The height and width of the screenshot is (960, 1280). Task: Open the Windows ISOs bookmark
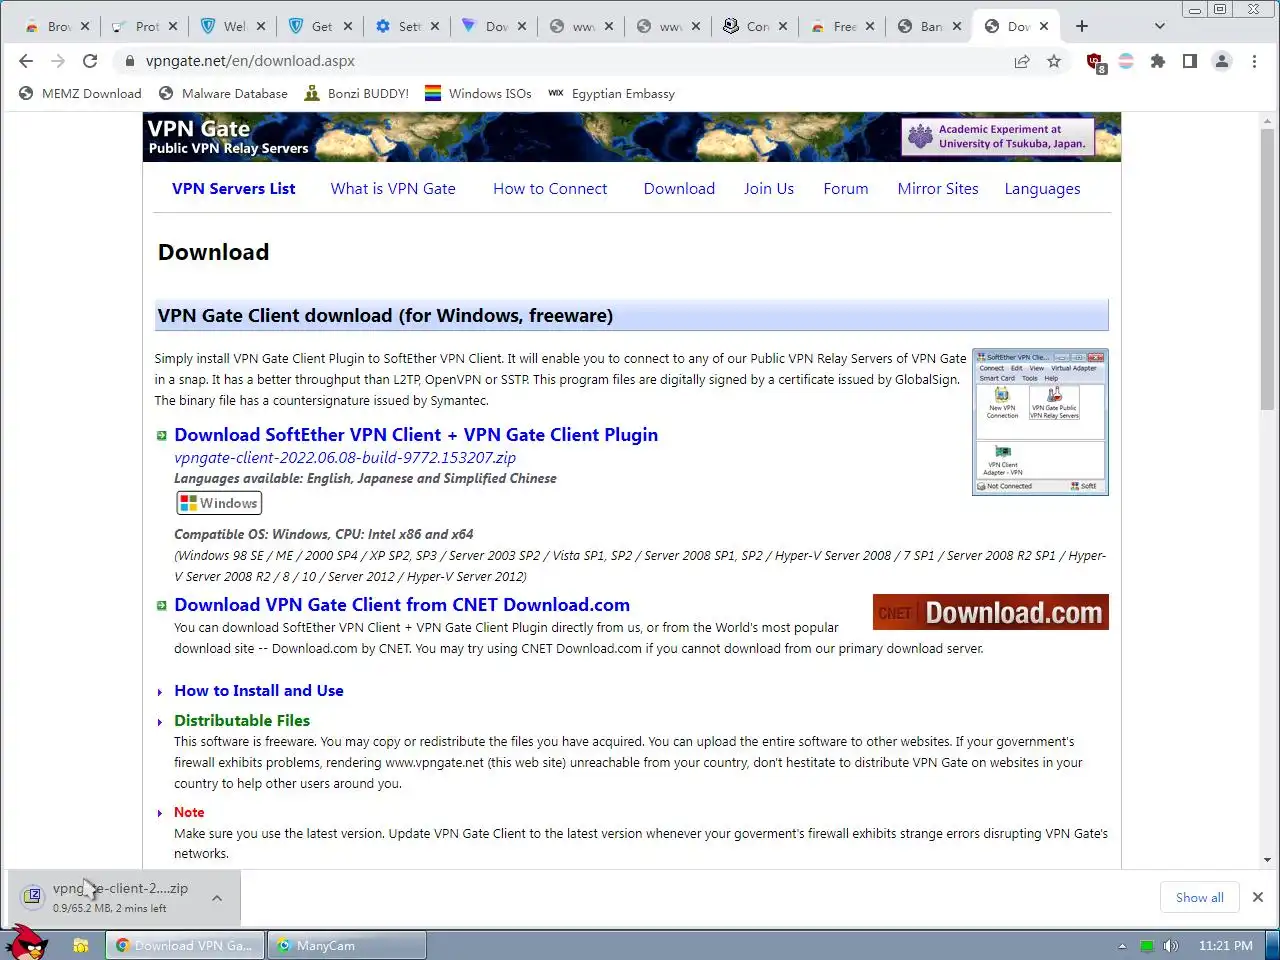click(478, 94)
